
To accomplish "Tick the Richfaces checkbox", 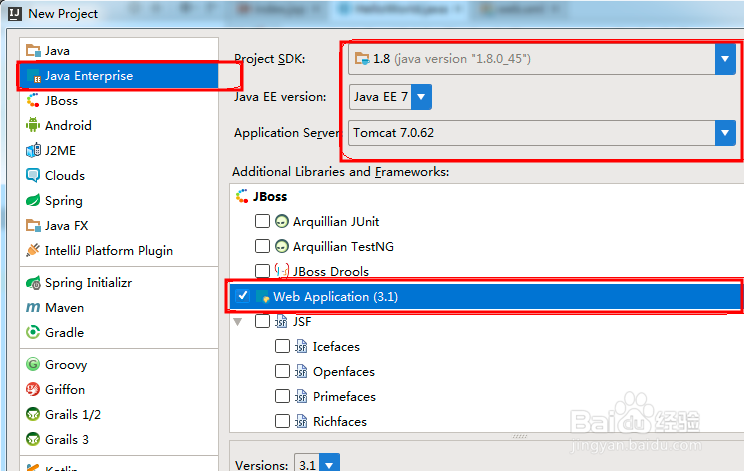I will point(282,421).
